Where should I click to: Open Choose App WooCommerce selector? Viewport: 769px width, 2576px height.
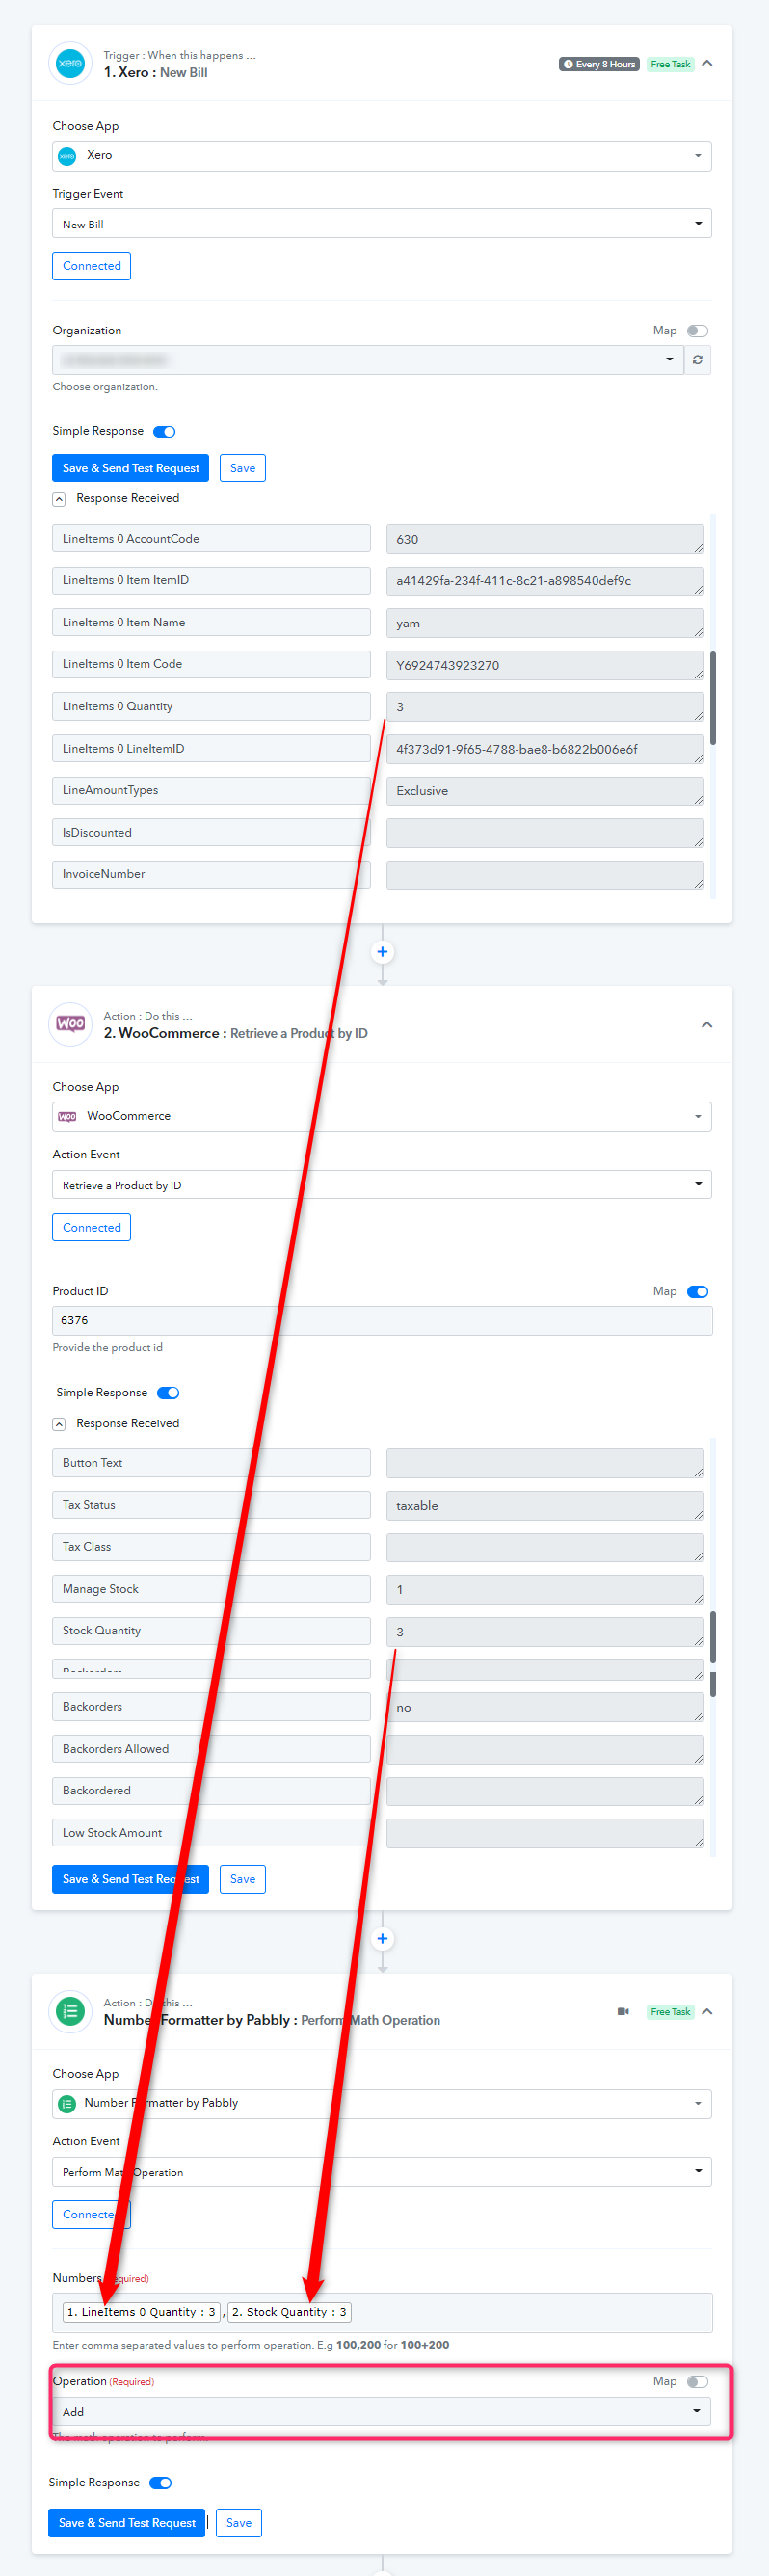(381, 1116)
